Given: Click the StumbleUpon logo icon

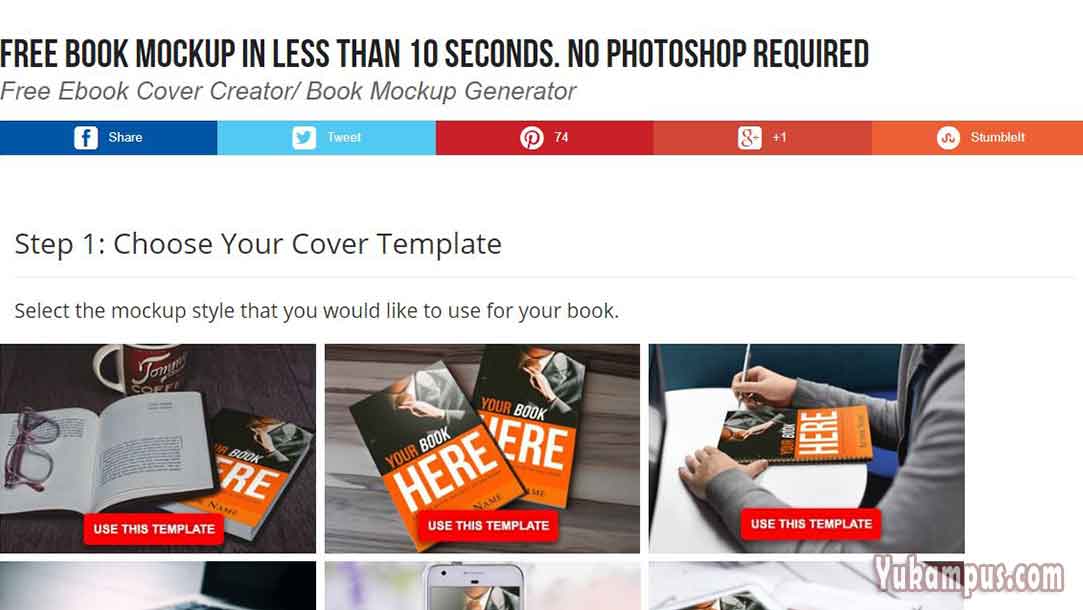Looking at the screenshot, I should 948,138.
